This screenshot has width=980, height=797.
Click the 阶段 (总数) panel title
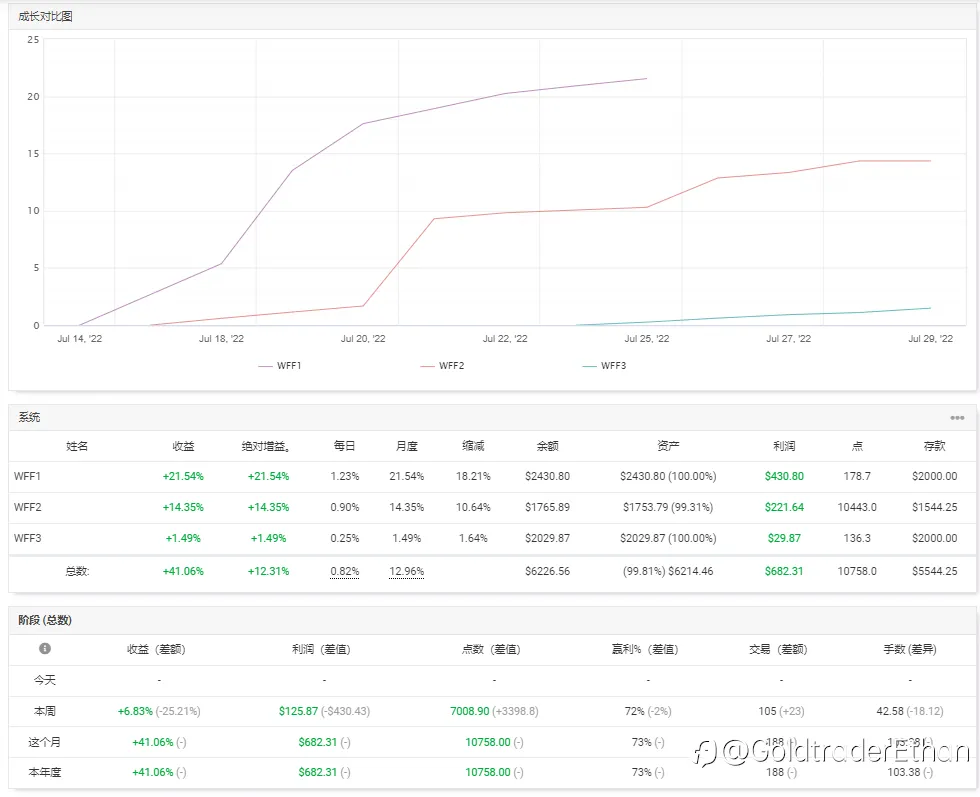(x=45, y=620)
